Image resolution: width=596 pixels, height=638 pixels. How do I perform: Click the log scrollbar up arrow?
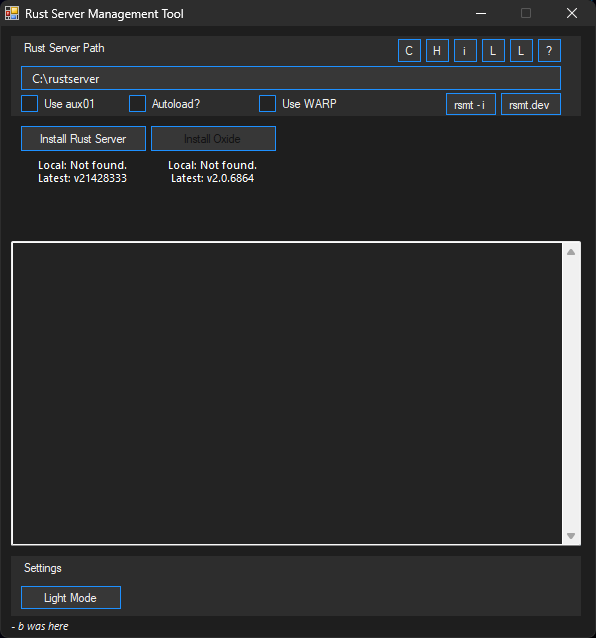coord(571,252)
